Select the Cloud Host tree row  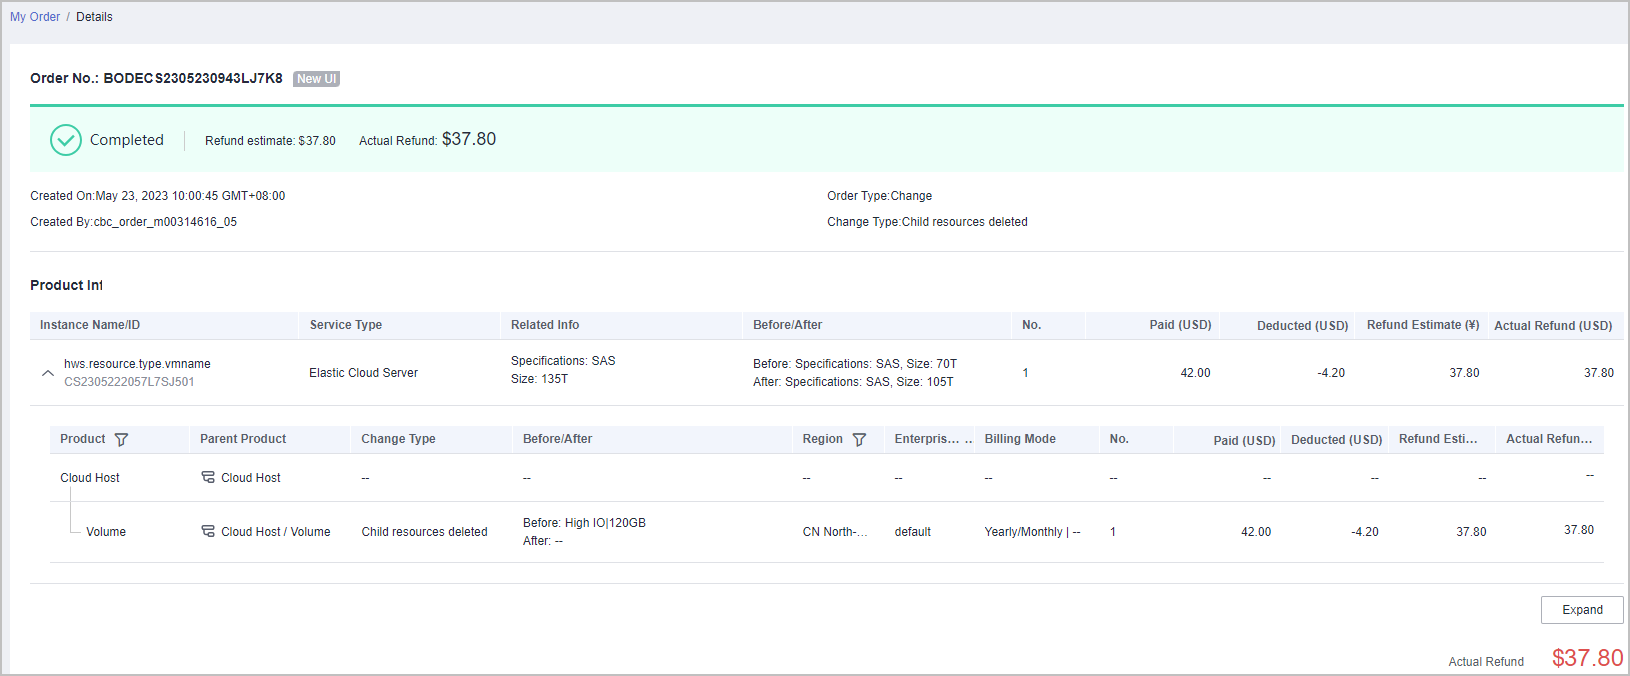[90, 478]
